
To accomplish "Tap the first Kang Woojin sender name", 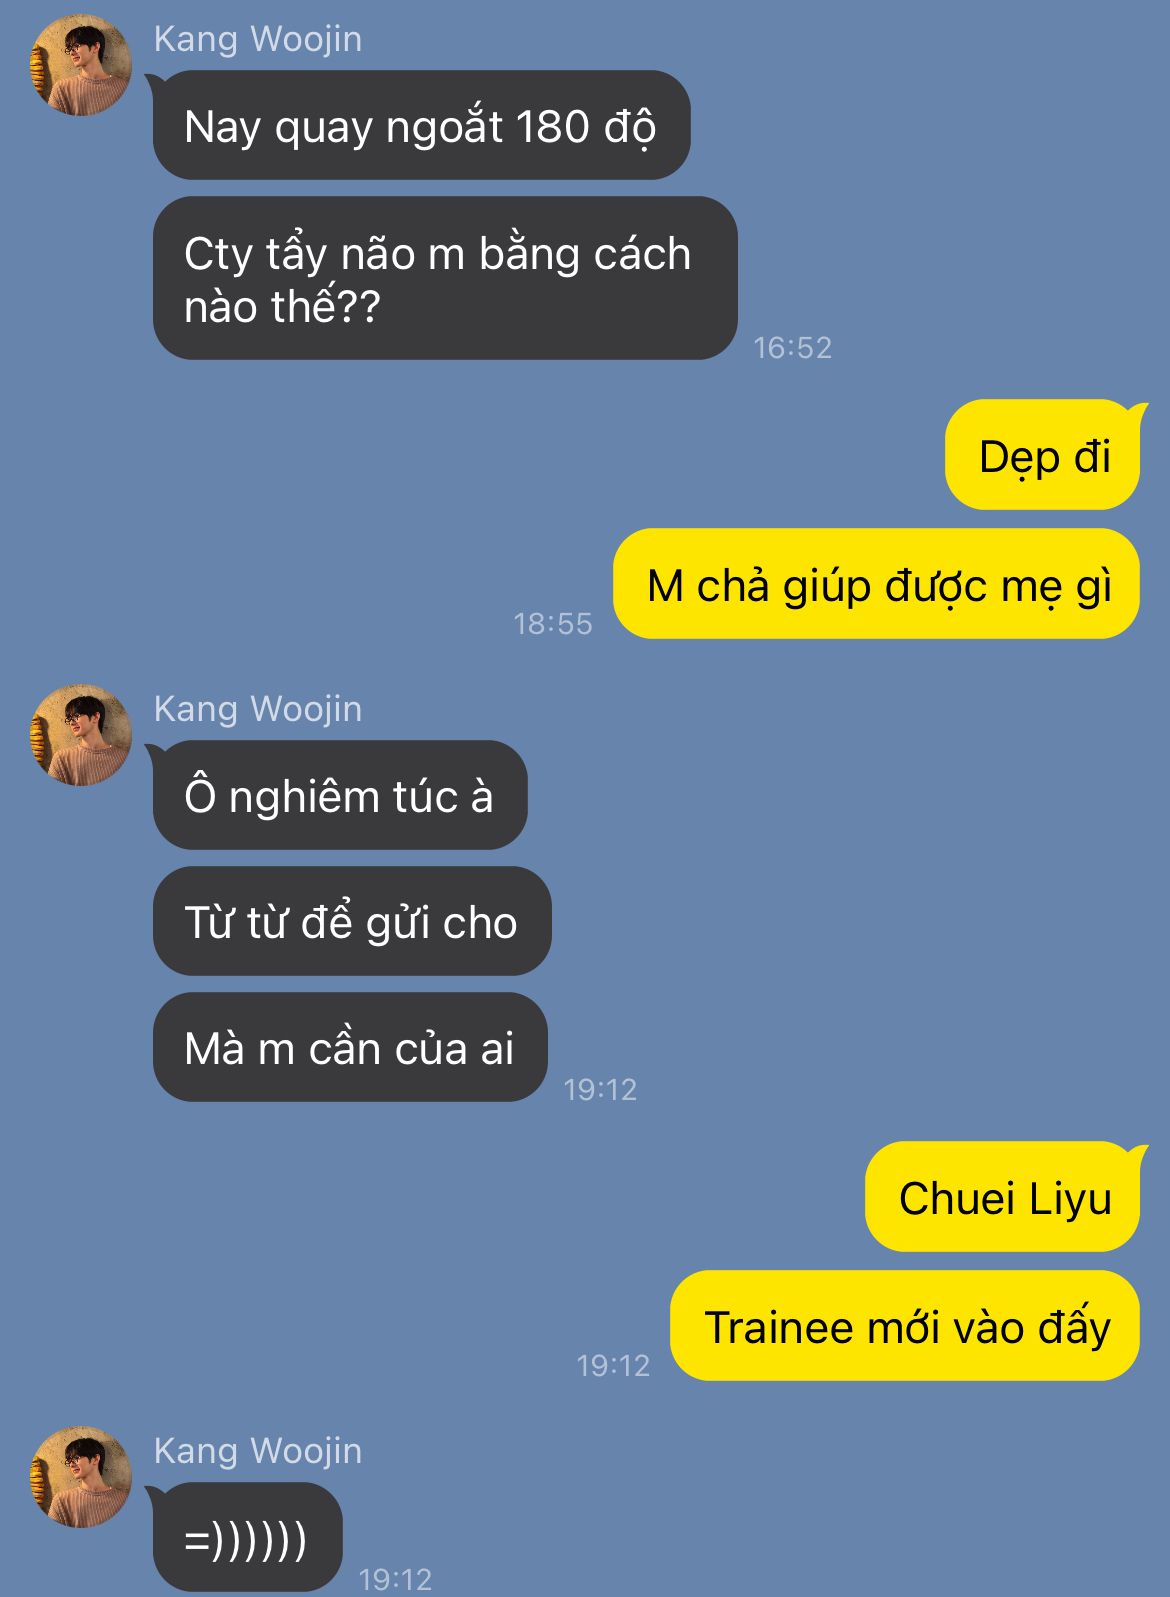I will [x=258, y=39].
